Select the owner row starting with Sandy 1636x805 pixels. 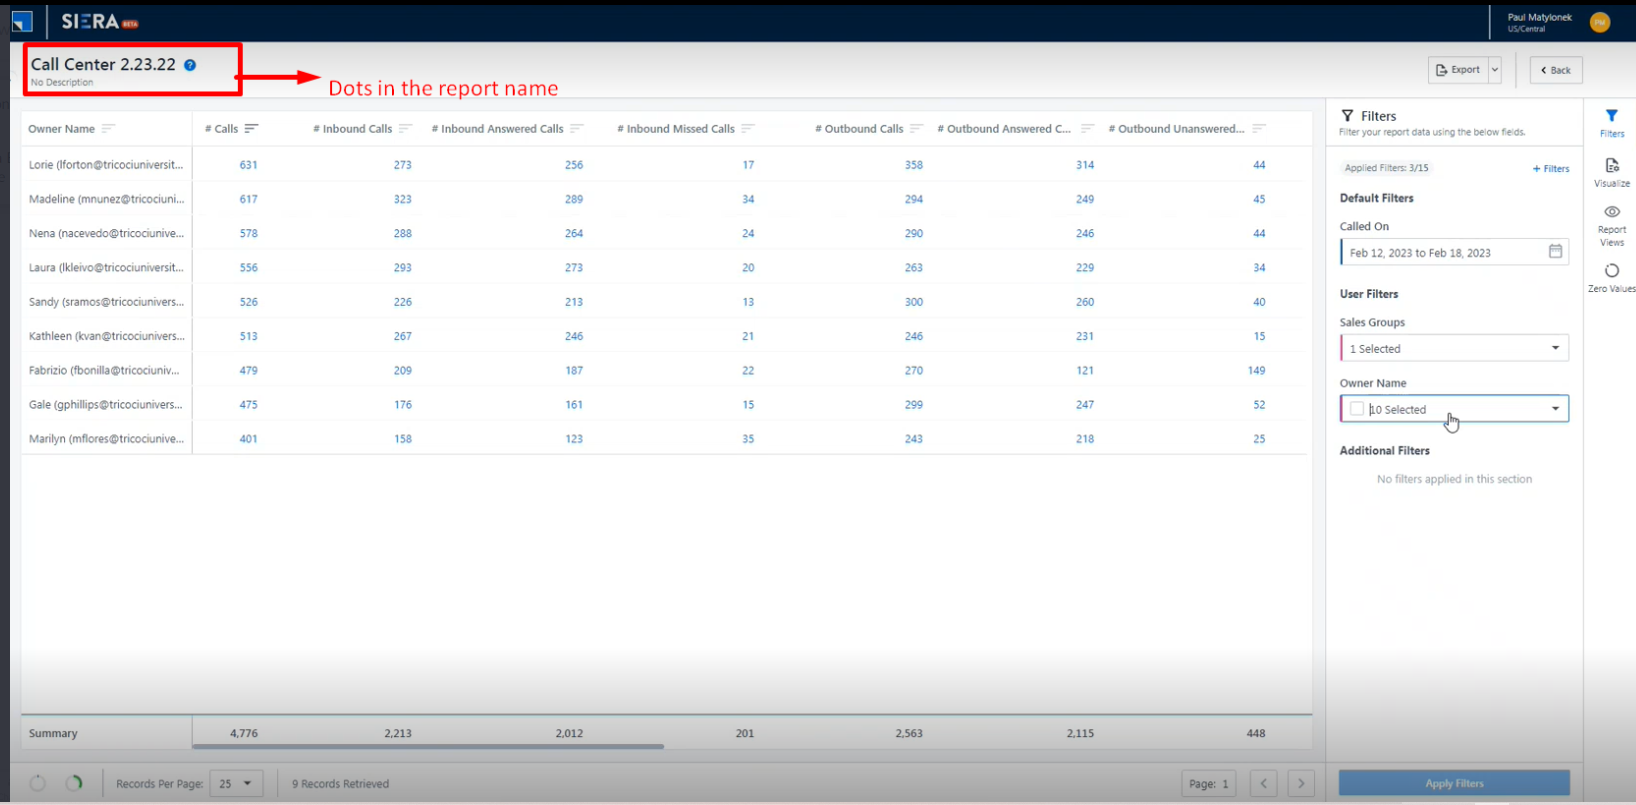[106, 302]
